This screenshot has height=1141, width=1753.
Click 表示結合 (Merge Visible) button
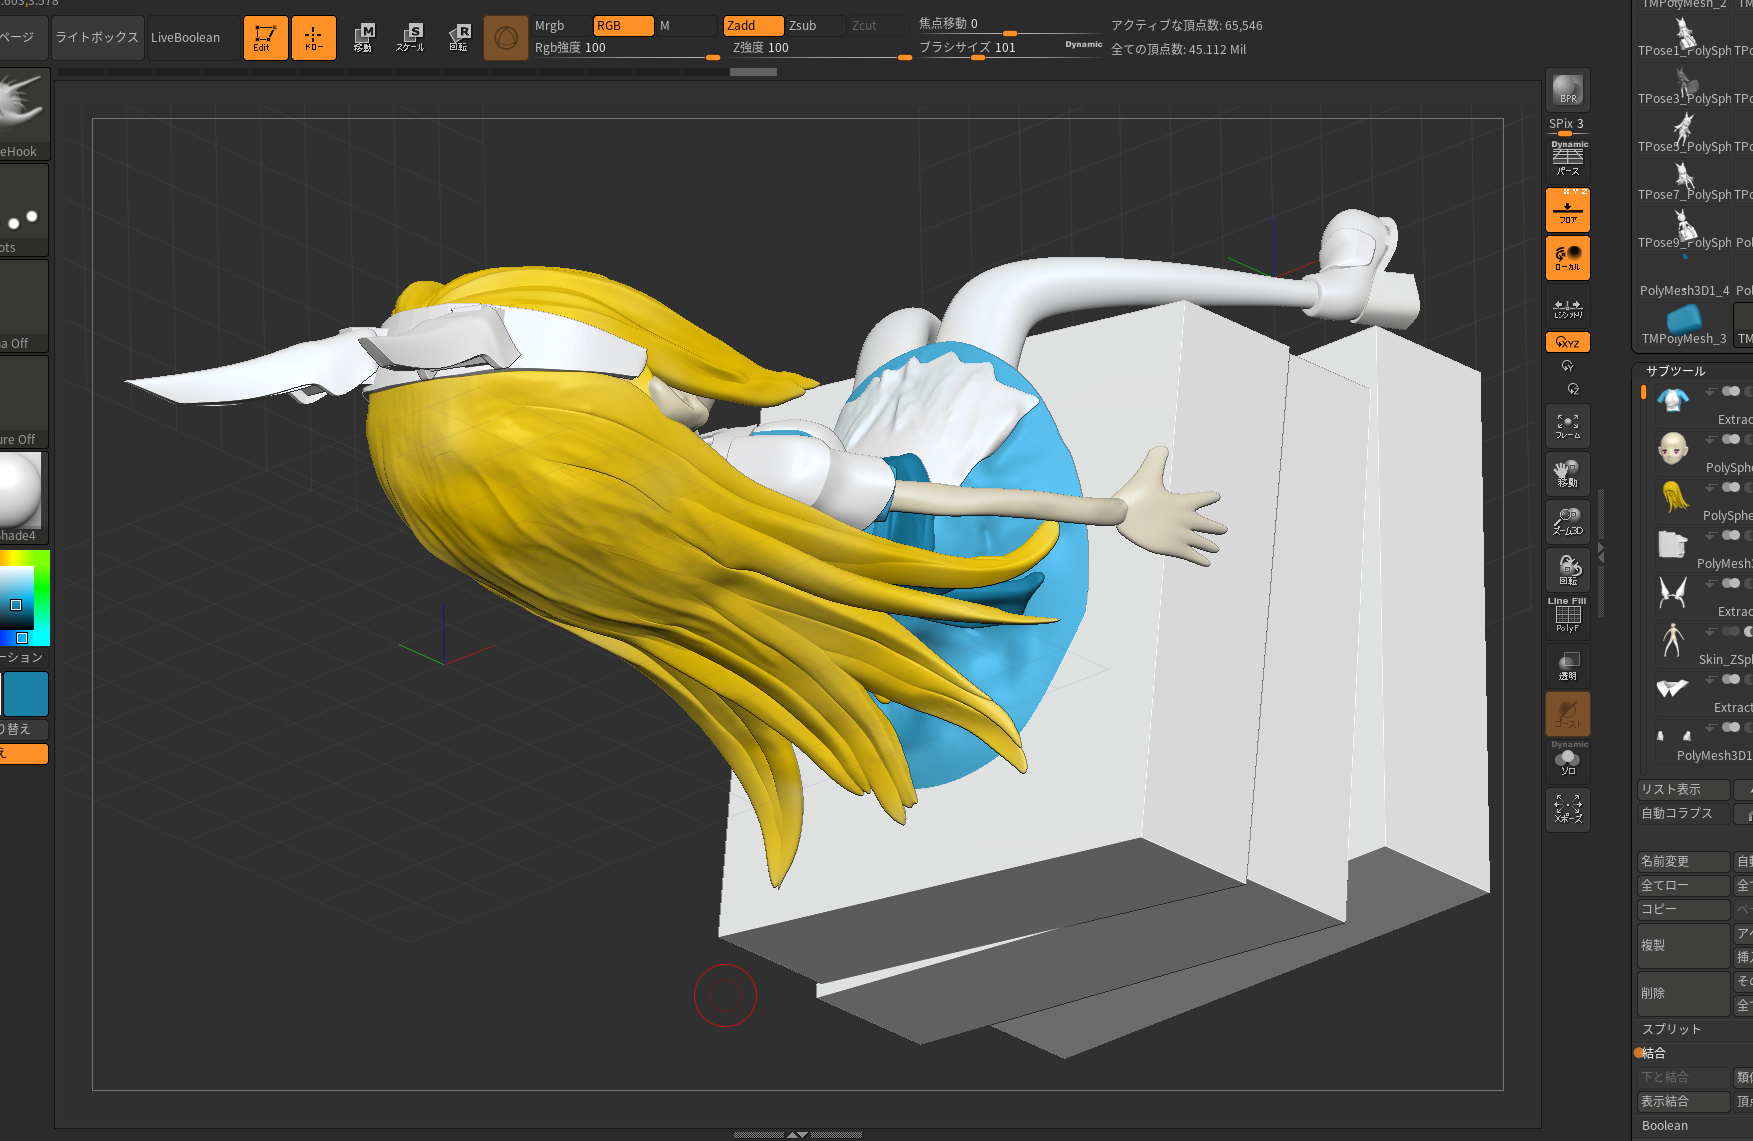click(1683, 1102)
